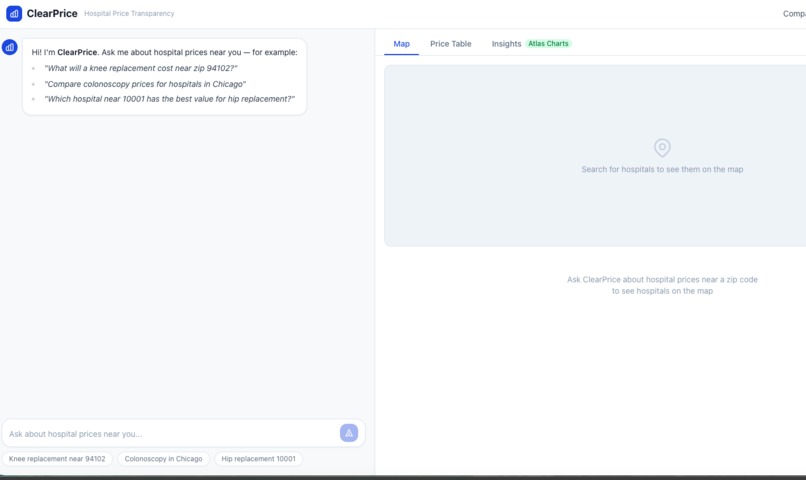Choose the 'Colonoscopy in Chicago' suggestion chip
This screenshot has width=806, height=480.
[x=163, y=459]
